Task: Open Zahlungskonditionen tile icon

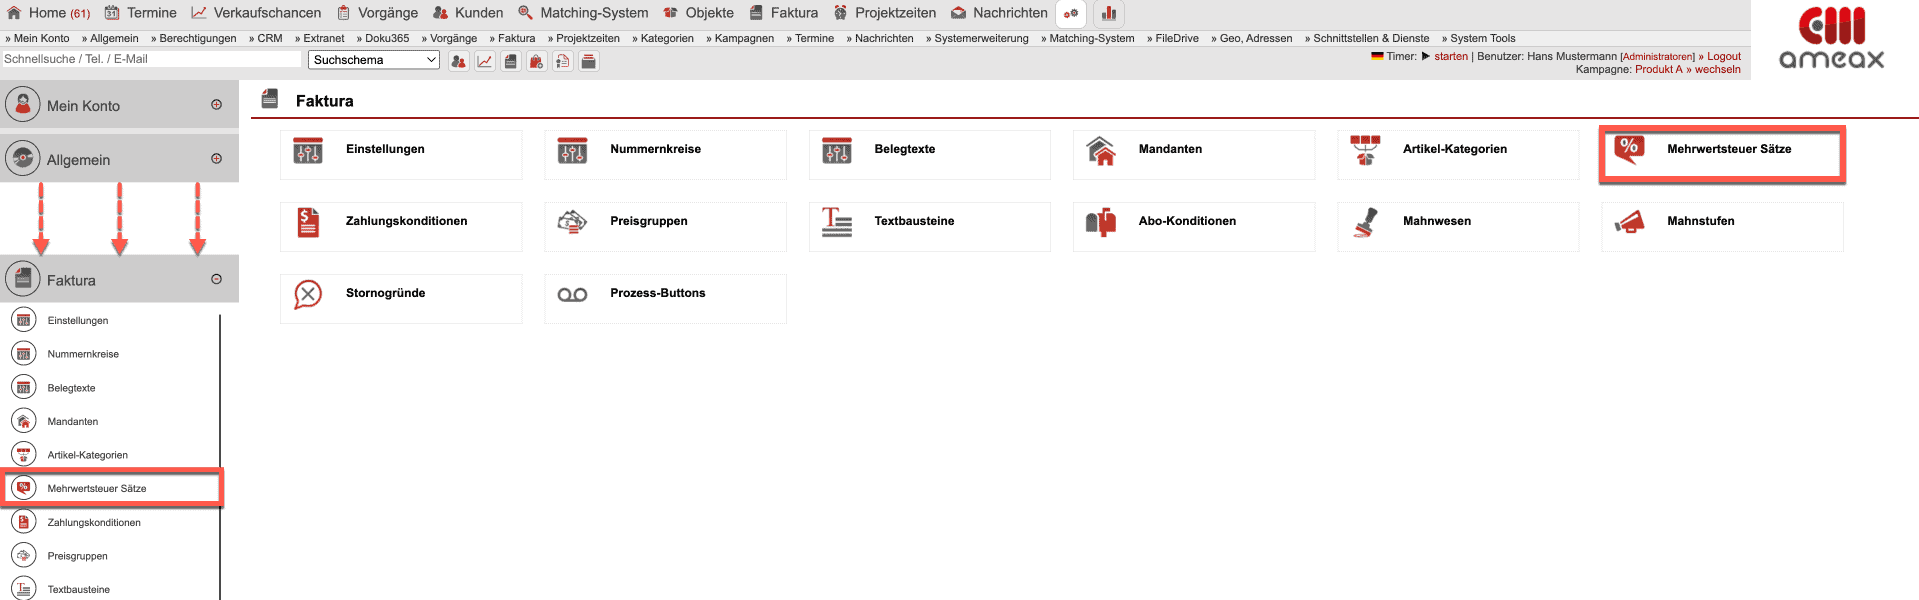Action: click(308, 222)
